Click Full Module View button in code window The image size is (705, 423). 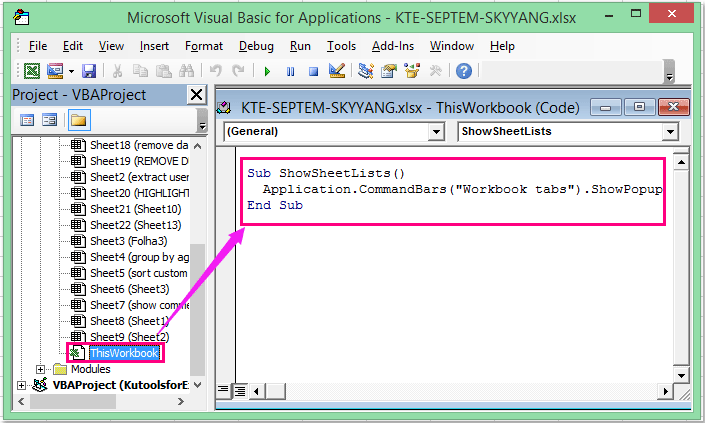point(240,391)
